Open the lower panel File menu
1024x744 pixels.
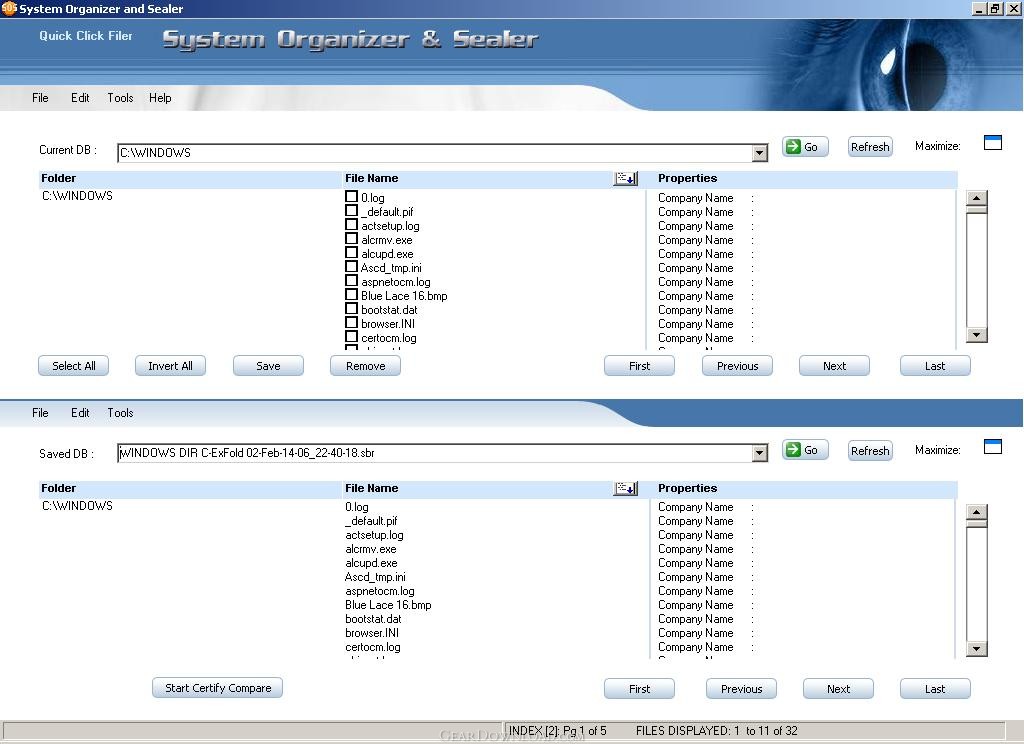(x=40, y=413)
